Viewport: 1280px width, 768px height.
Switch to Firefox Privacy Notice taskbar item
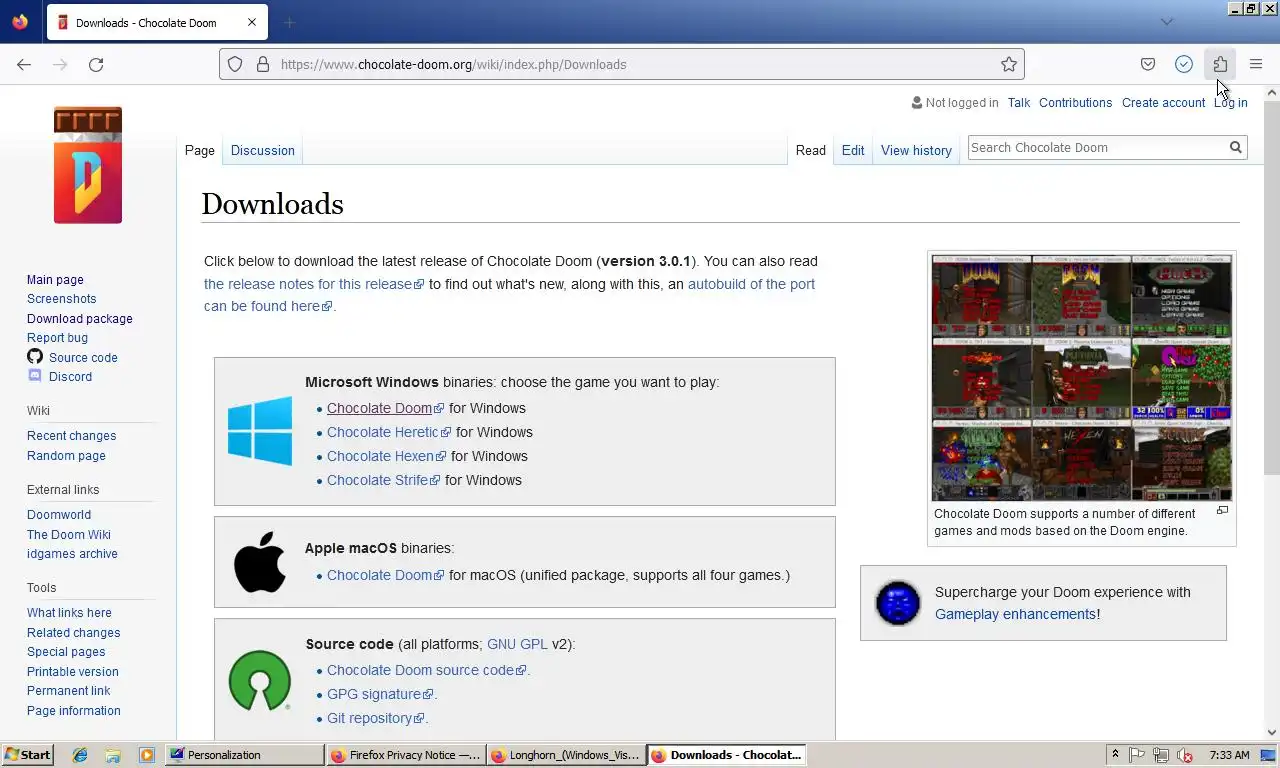pyautogui.click(x=406, y=755)
